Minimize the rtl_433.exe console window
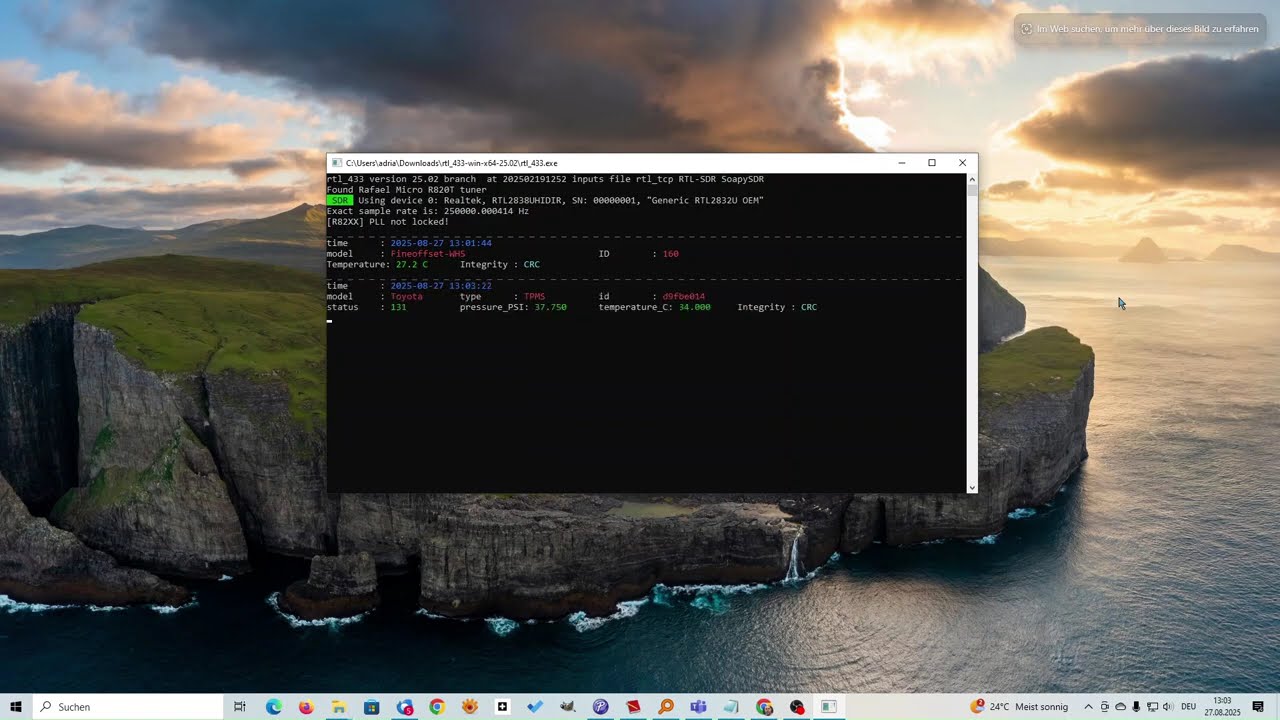The height and width of the screenshot is (720, 1280). click(x=901, y=163)
